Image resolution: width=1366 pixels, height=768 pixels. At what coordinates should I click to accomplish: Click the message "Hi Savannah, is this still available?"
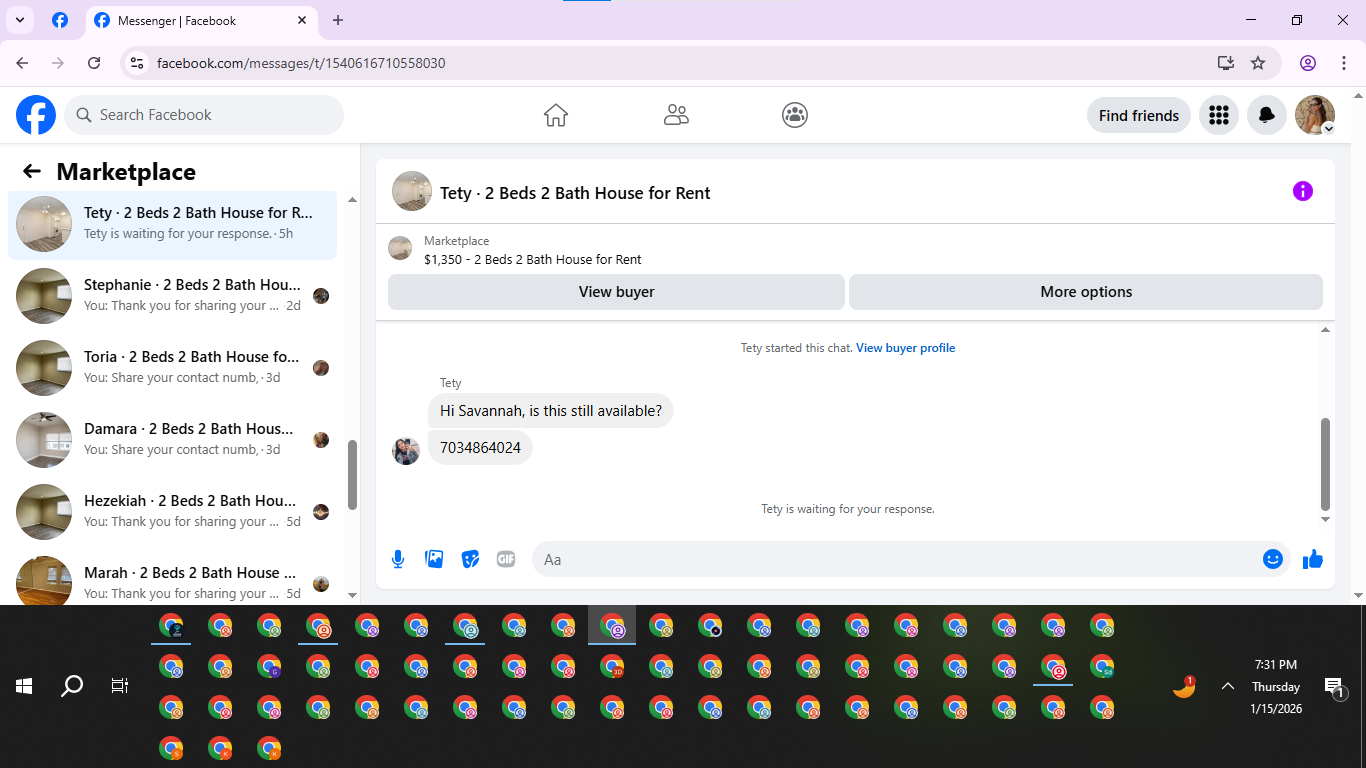pos(551,411)
